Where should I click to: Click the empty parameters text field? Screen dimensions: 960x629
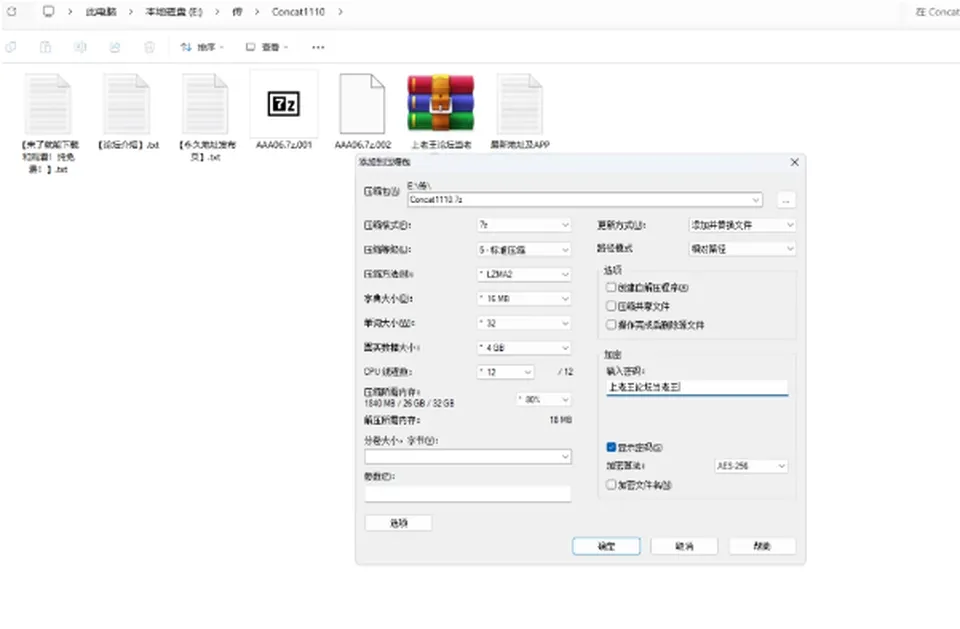point(468,494)
